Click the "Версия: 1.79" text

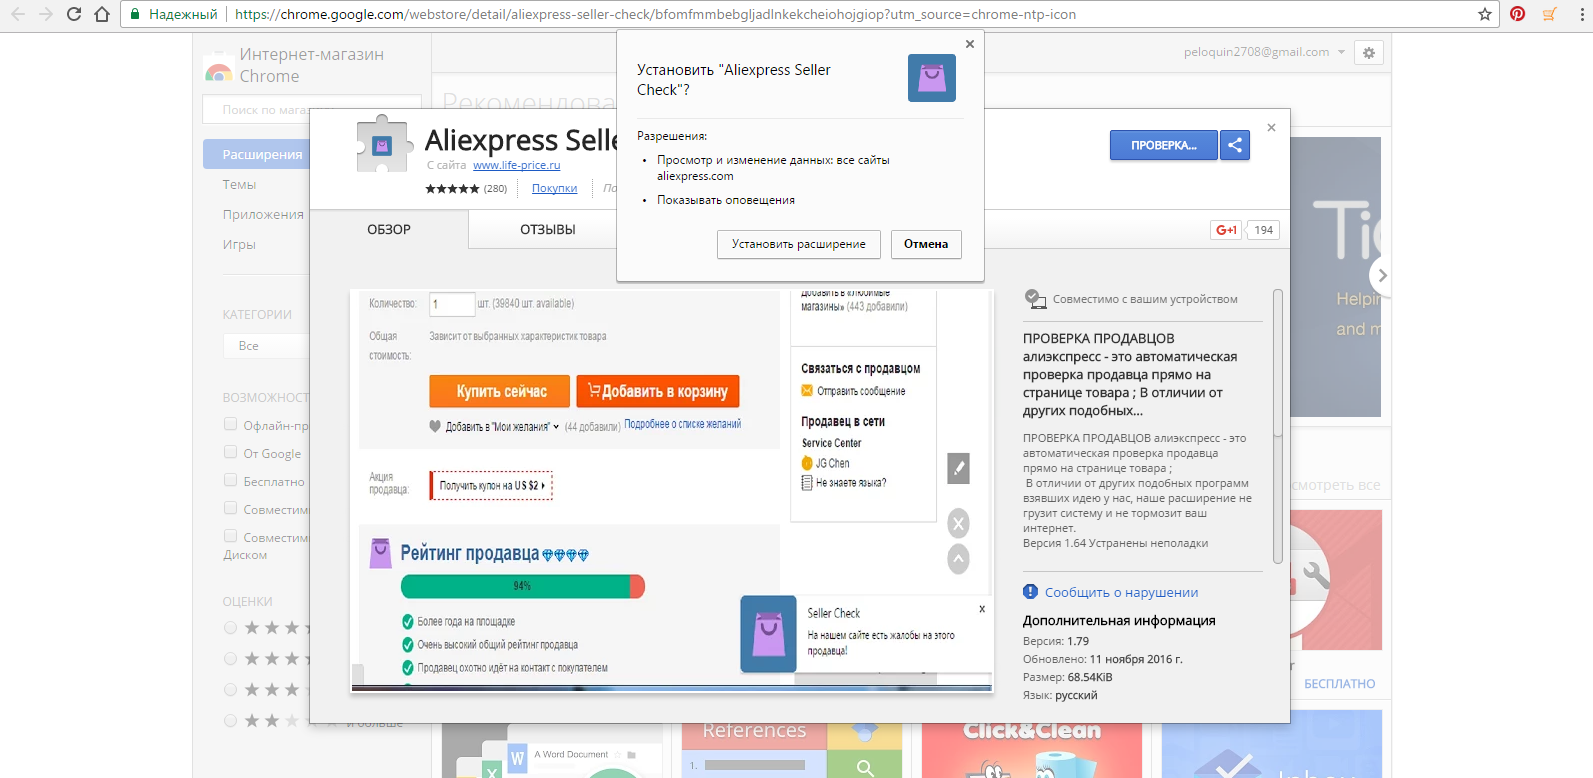tap(1056, 641)
